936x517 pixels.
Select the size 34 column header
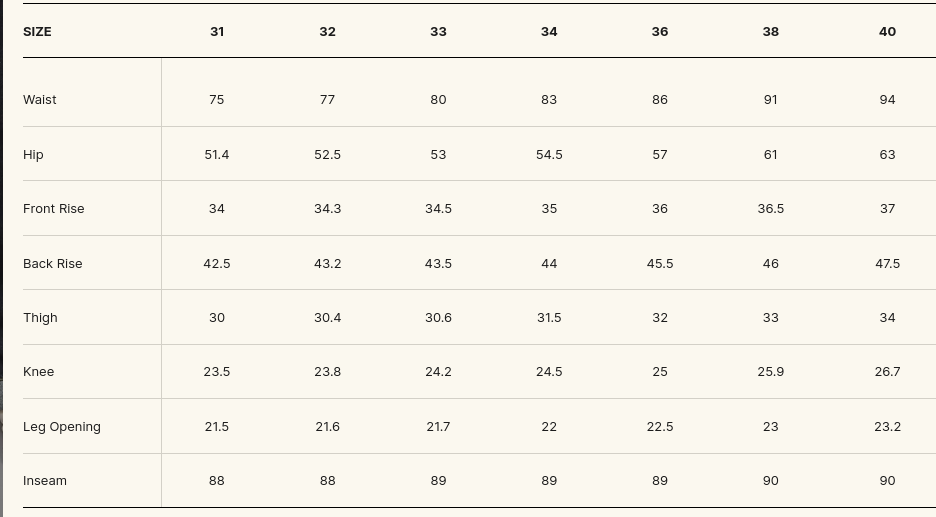[549, 32]
